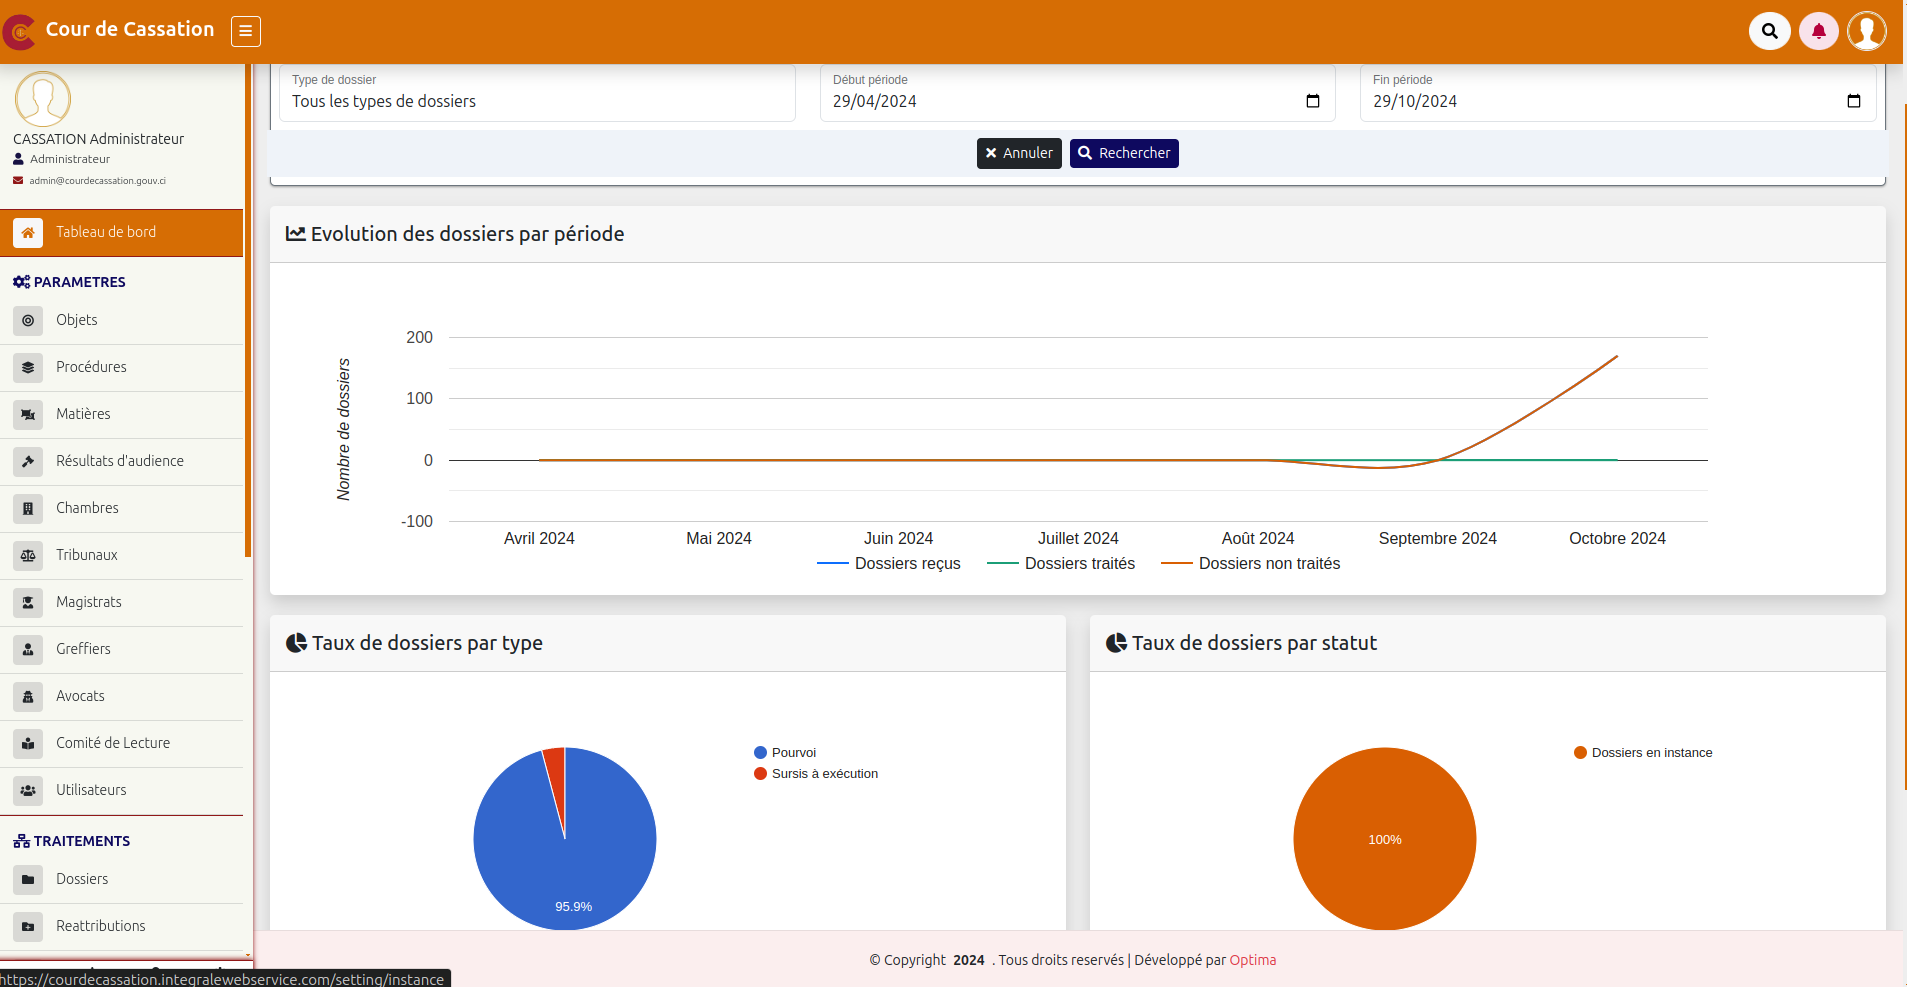Click the Résultats d'audience gavel icon
1907x987 pixels.
(28, 462)
